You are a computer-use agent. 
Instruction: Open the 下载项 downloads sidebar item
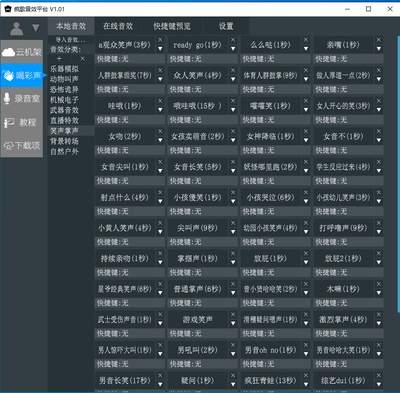[x=22, y=145]
